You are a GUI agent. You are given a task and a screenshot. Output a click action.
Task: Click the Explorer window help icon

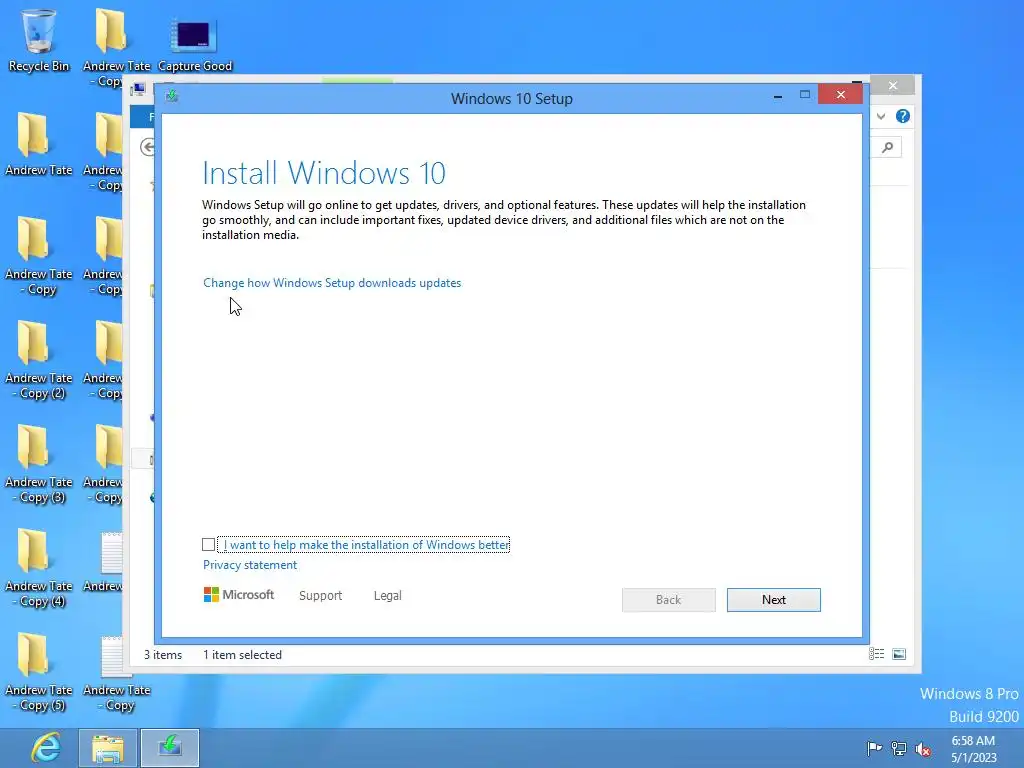pyautogui.click(x=903, y=116)
